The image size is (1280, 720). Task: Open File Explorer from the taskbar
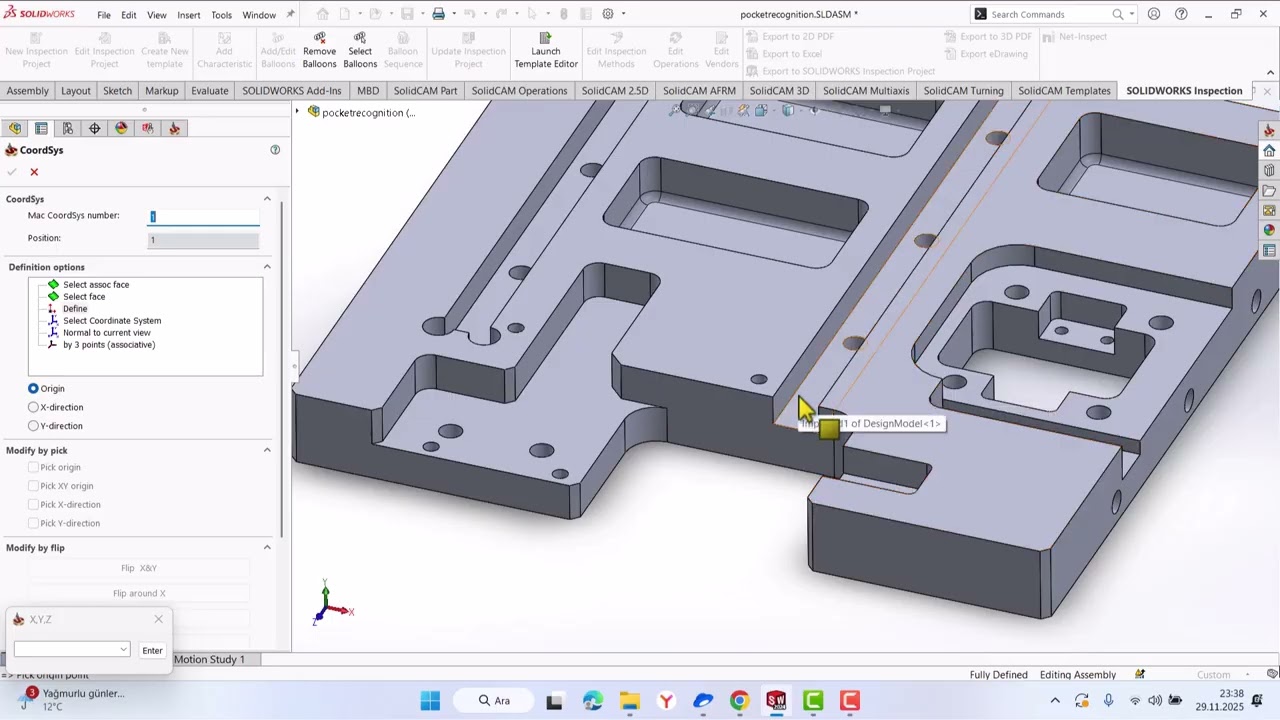pyautogui.click(x=629, y=700)
